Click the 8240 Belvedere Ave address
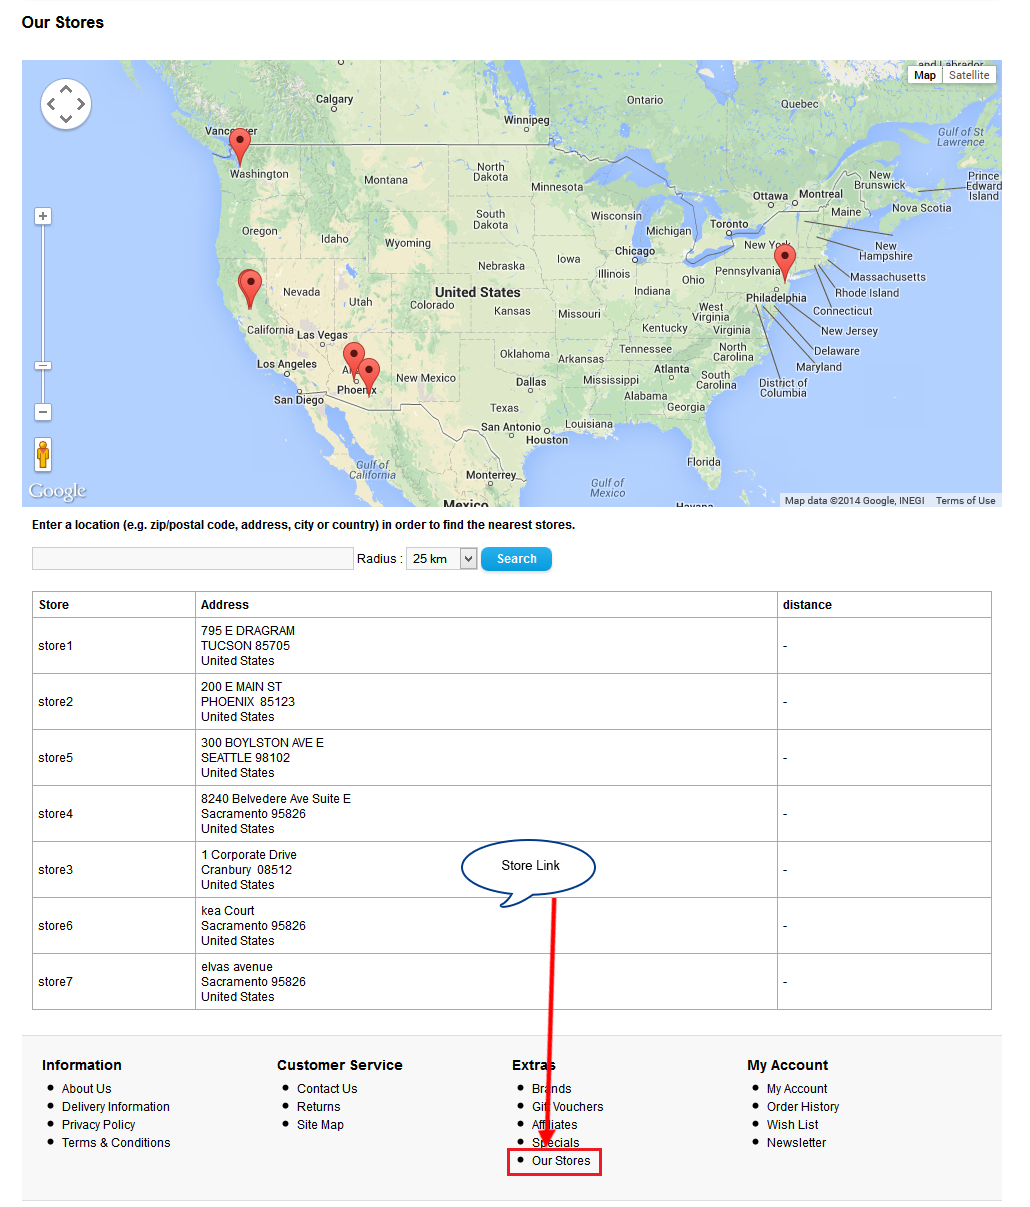Viewport: 1030px width, 1207px height. coord(486,814)
